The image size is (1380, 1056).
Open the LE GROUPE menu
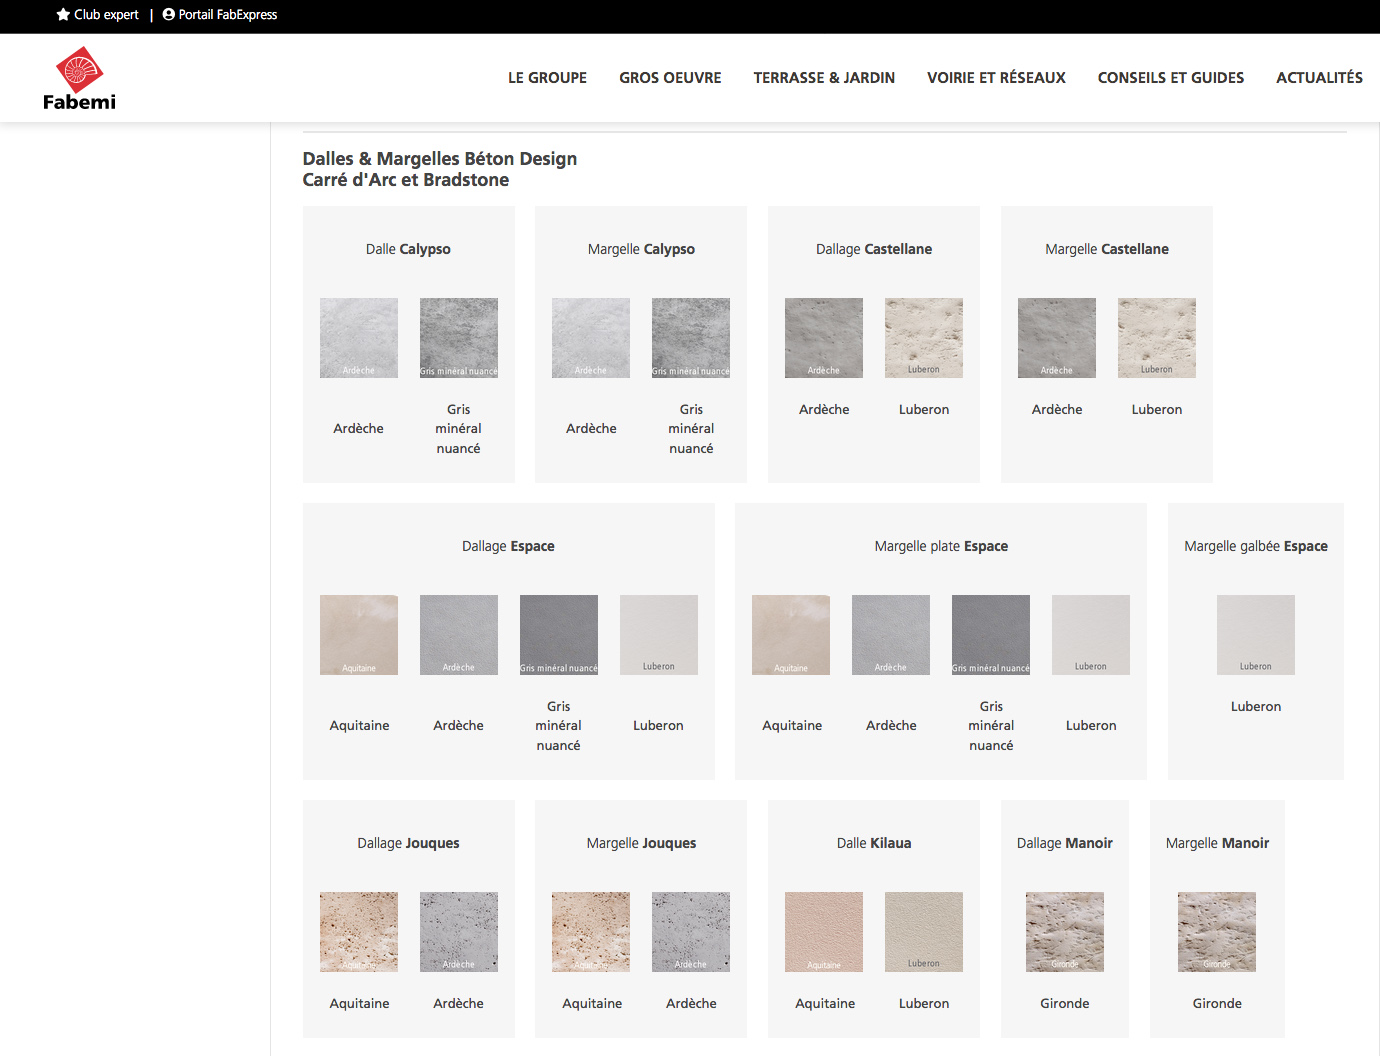pos(547,78)
